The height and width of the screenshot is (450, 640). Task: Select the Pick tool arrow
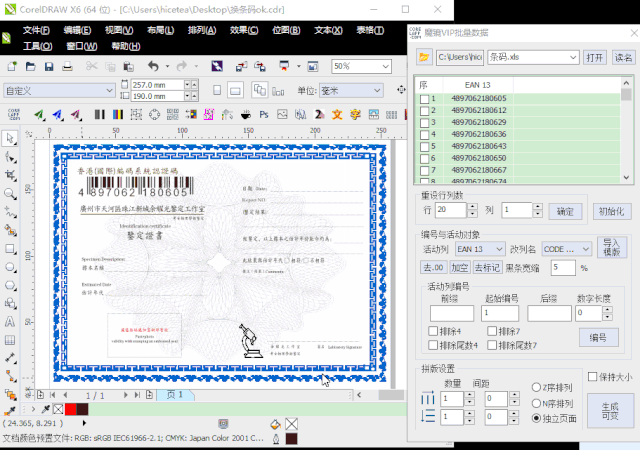click(10, 138)
